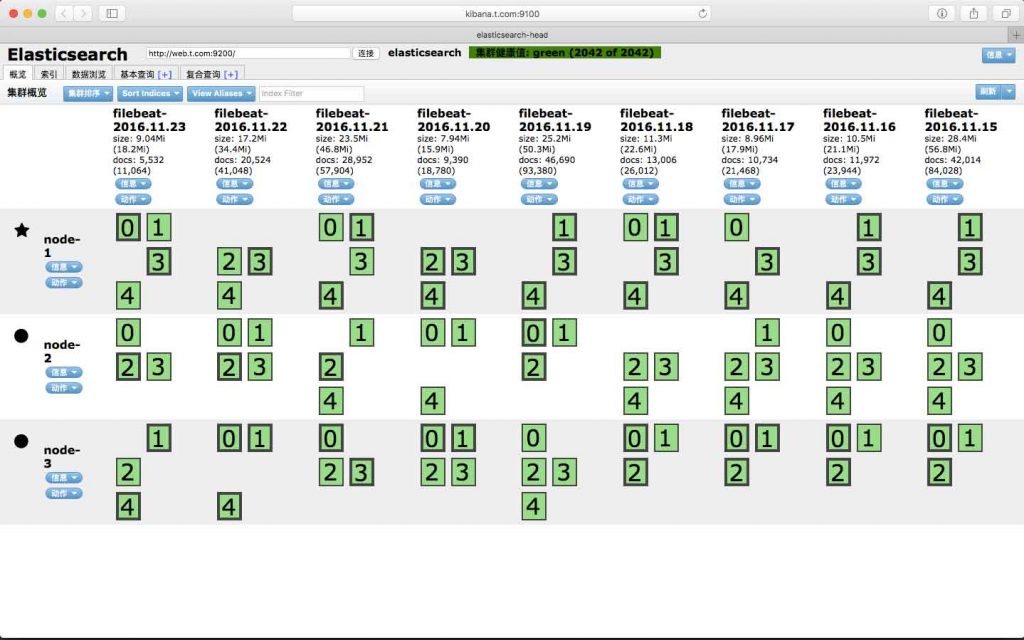The width and height of the screenshot is (1024, 640).
Task: Click the 刷新 refresh button
Action: coord(988,92)
